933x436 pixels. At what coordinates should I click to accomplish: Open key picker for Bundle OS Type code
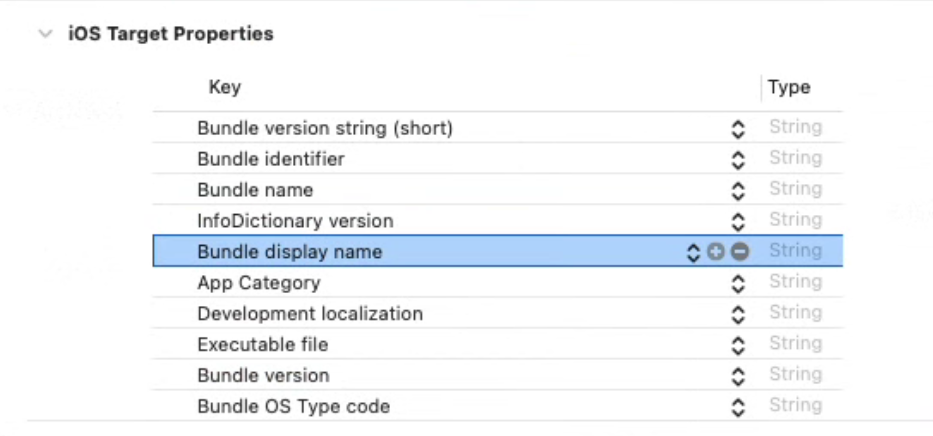pyautogui.click(x=738, y=407)
